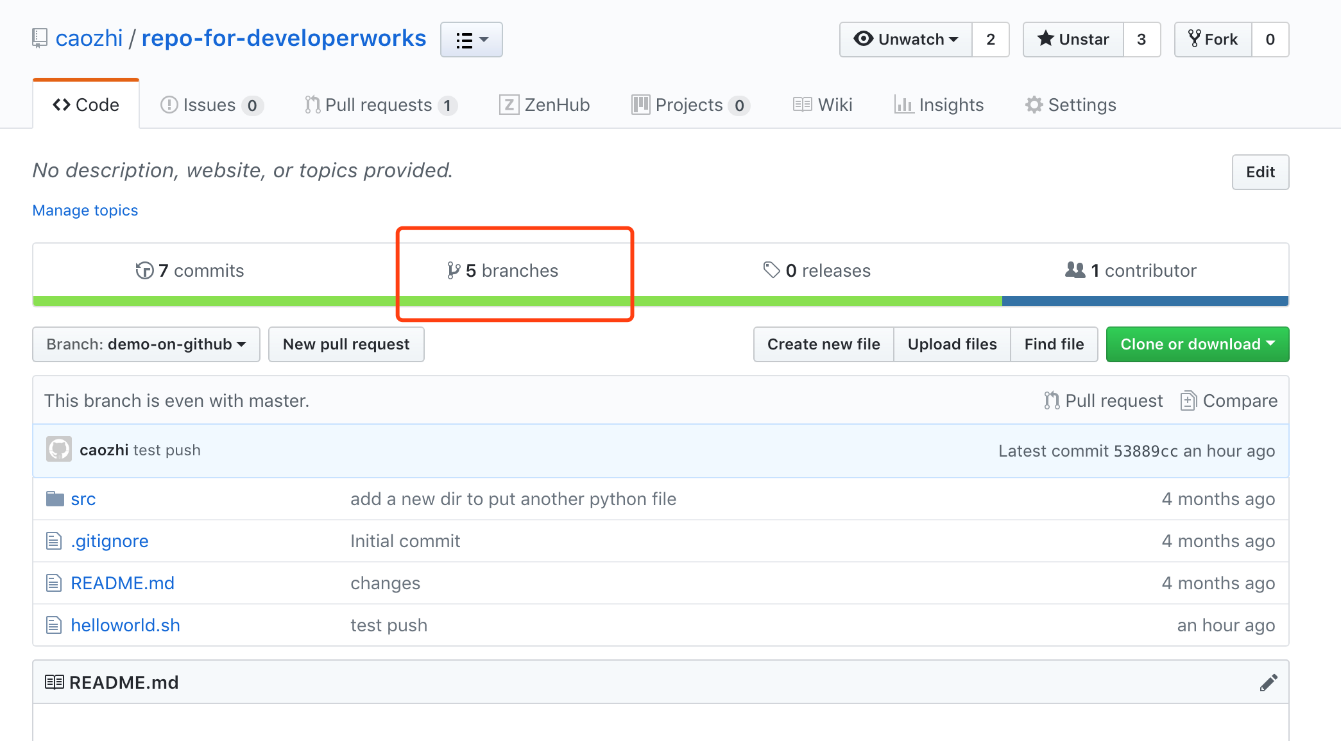The image size is (1341, 741).
Task: Click the caozhi avatar thumbnail
Action: tap(59, 450)
